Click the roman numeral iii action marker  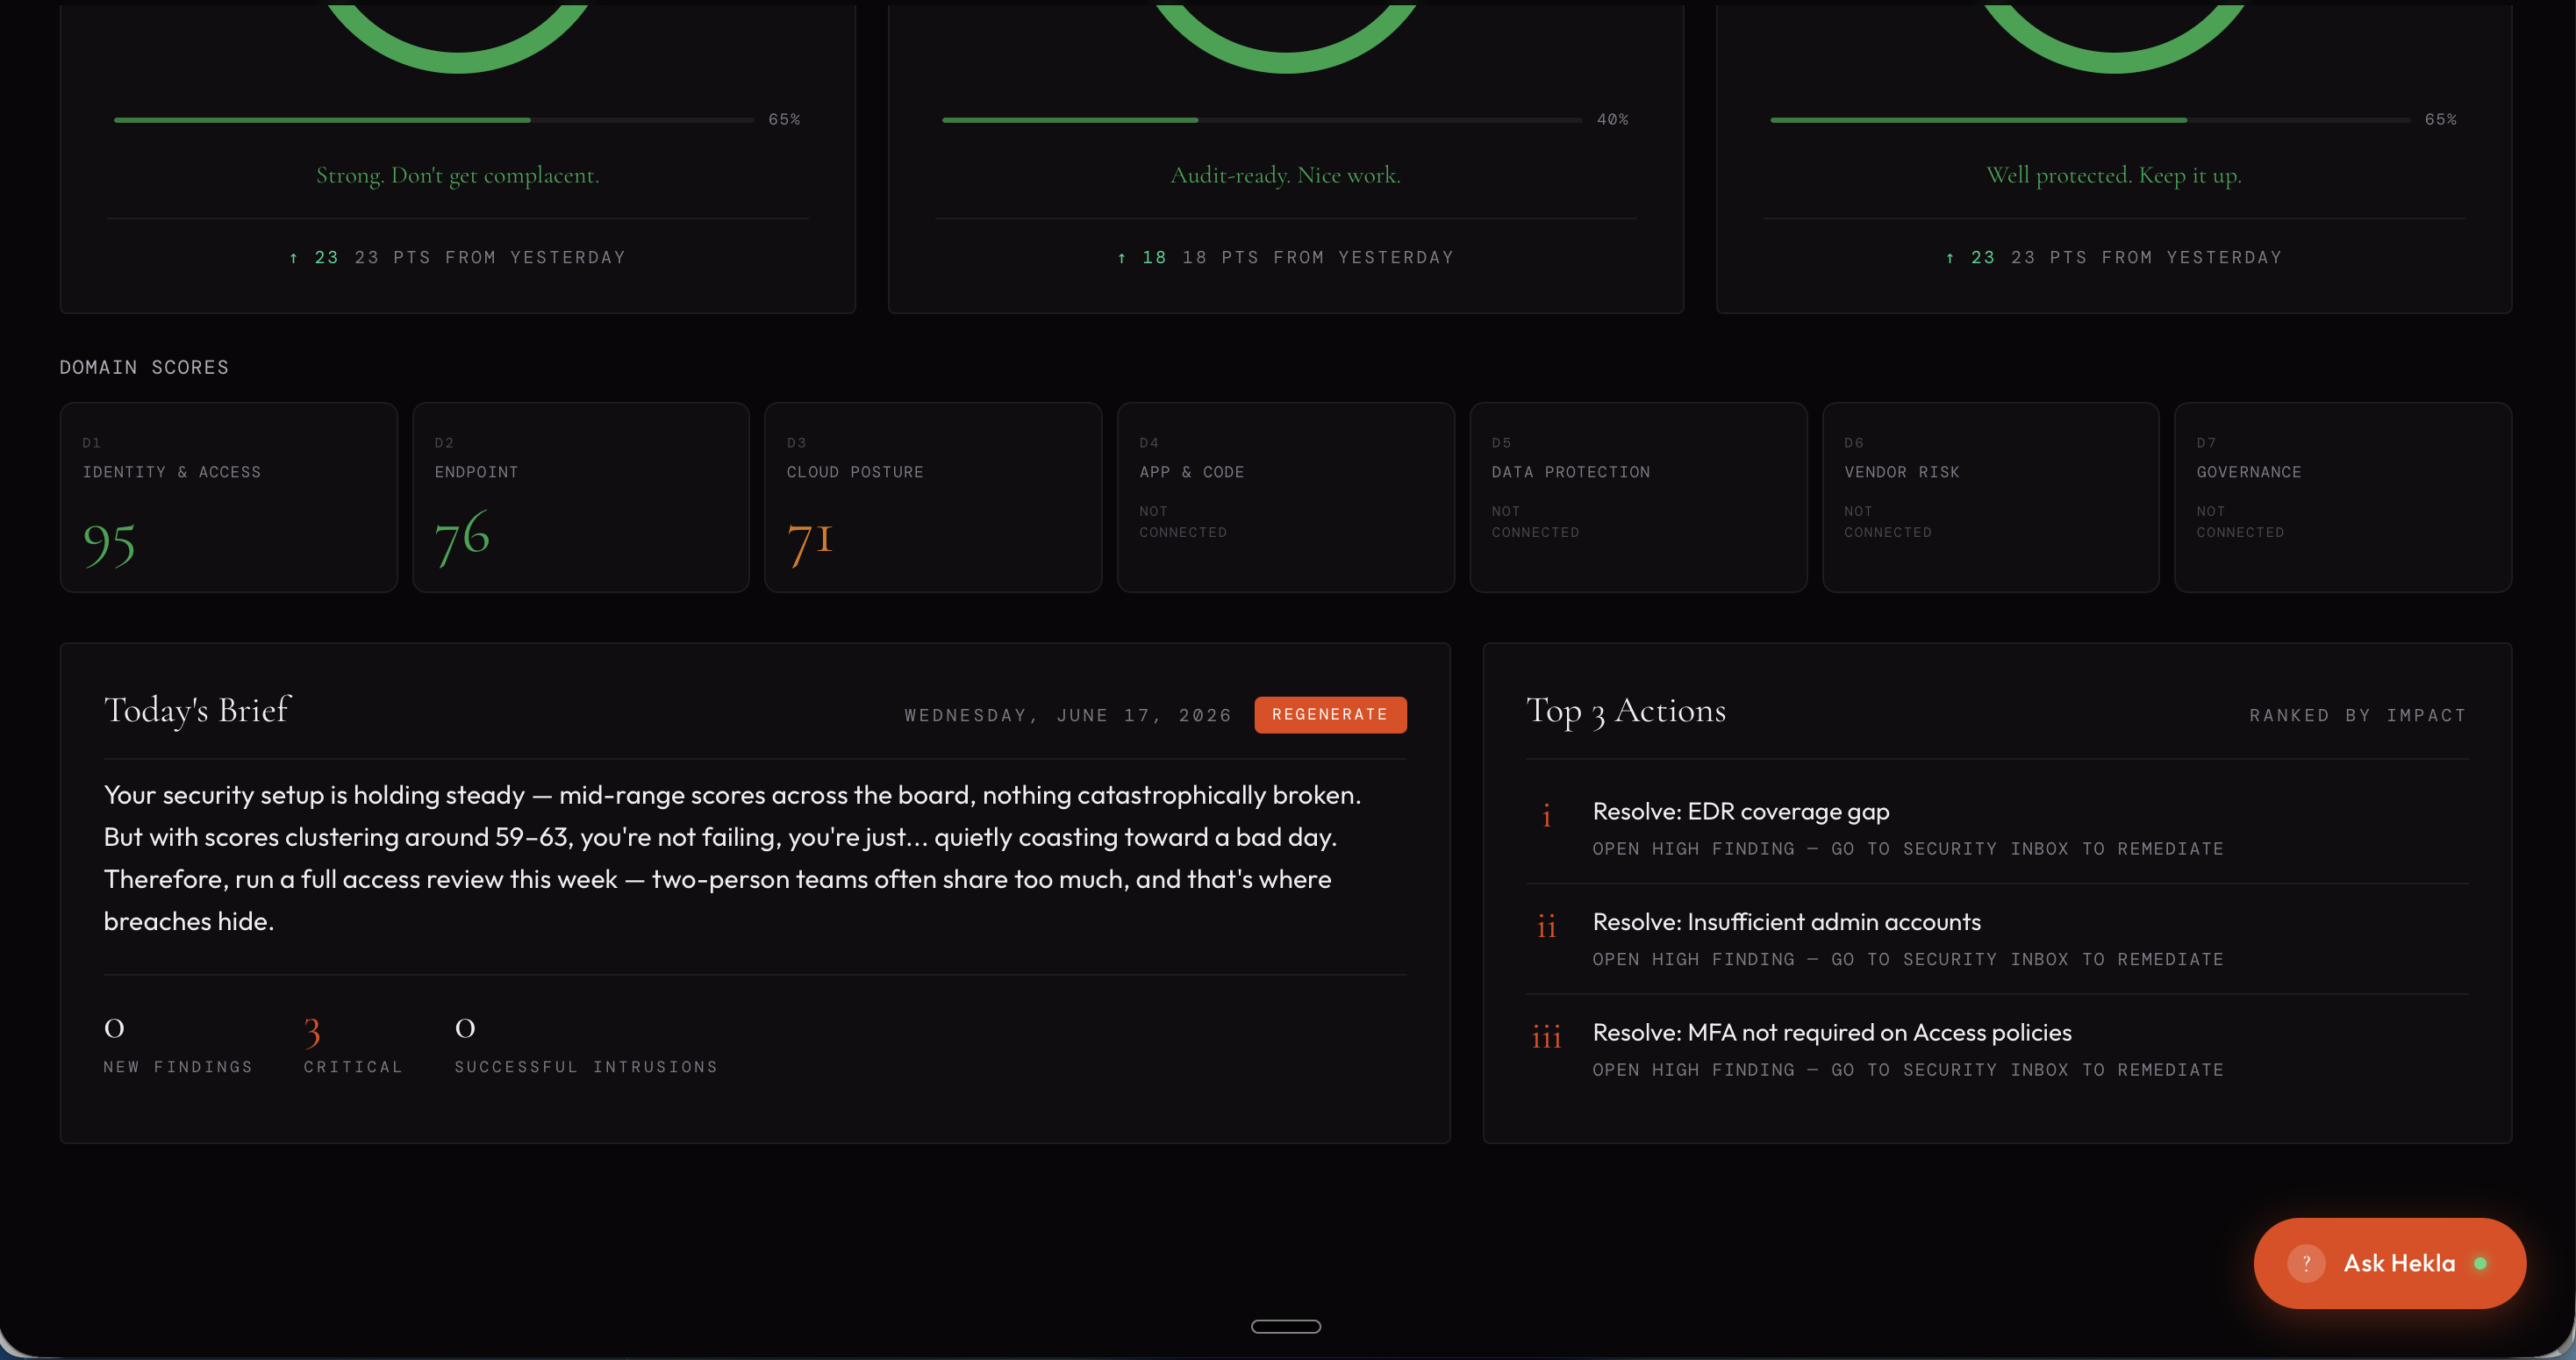pos(1546,1037)
